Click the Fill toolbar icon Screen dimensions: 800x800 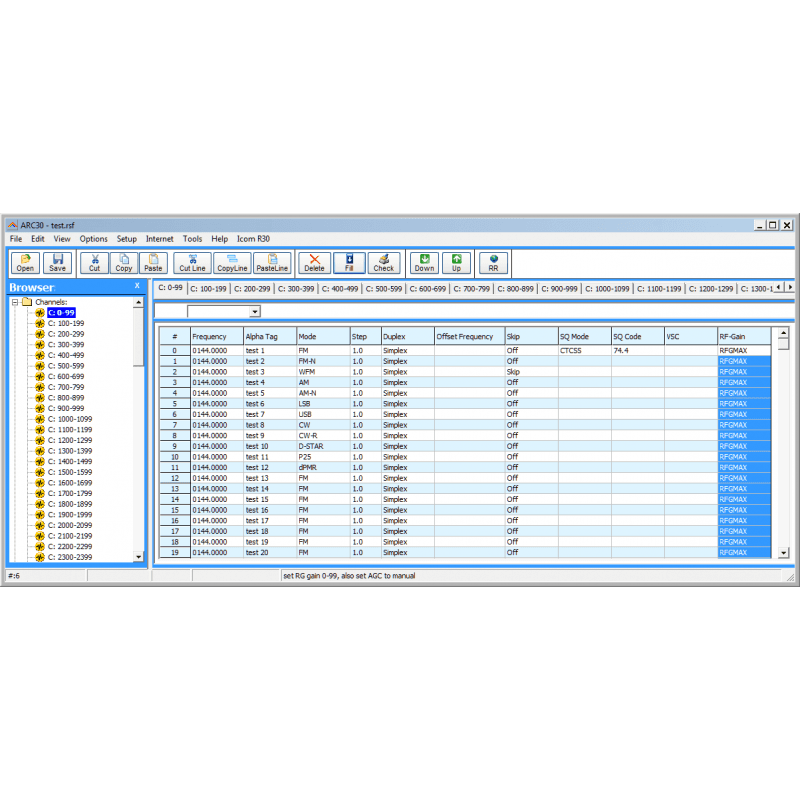pos(349,263)
